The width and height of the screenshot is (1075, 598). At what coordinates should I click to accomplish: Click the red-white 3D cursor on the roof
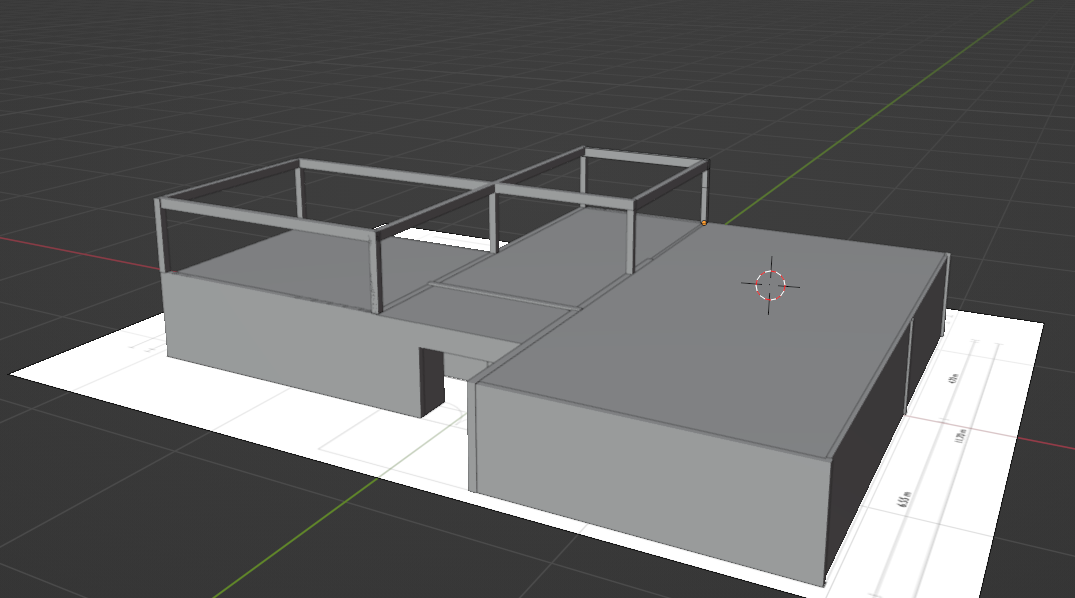tap(770, 285)
